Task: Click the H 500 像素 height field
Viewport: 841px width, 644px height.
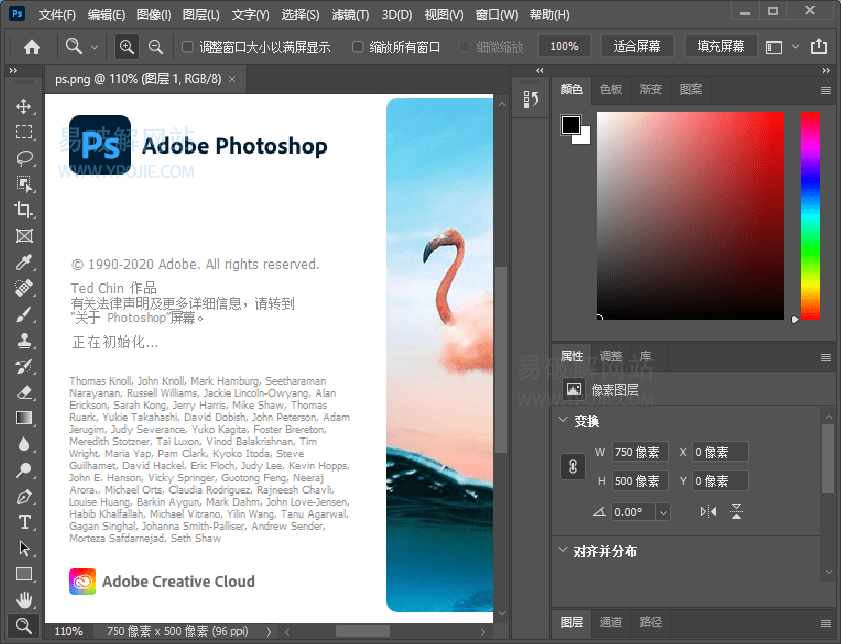Action: click(640, 481)
